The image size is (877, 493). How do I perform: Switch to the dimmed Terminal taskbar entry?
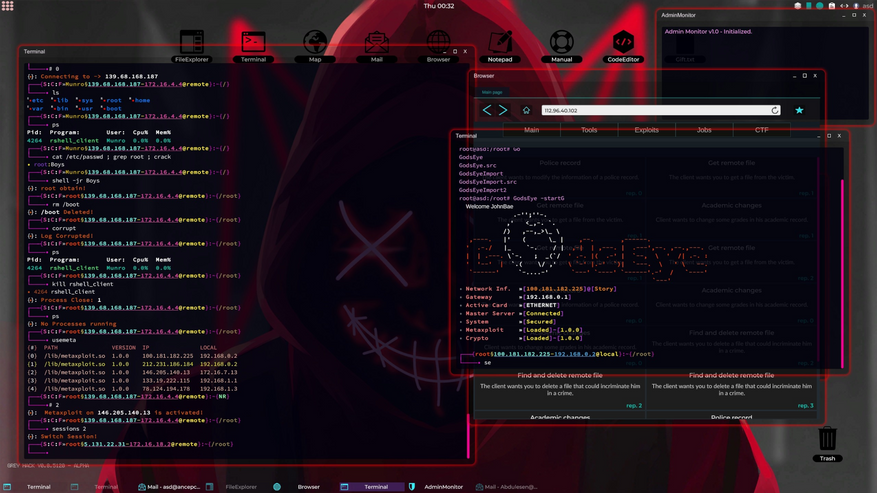pos(100,487)
